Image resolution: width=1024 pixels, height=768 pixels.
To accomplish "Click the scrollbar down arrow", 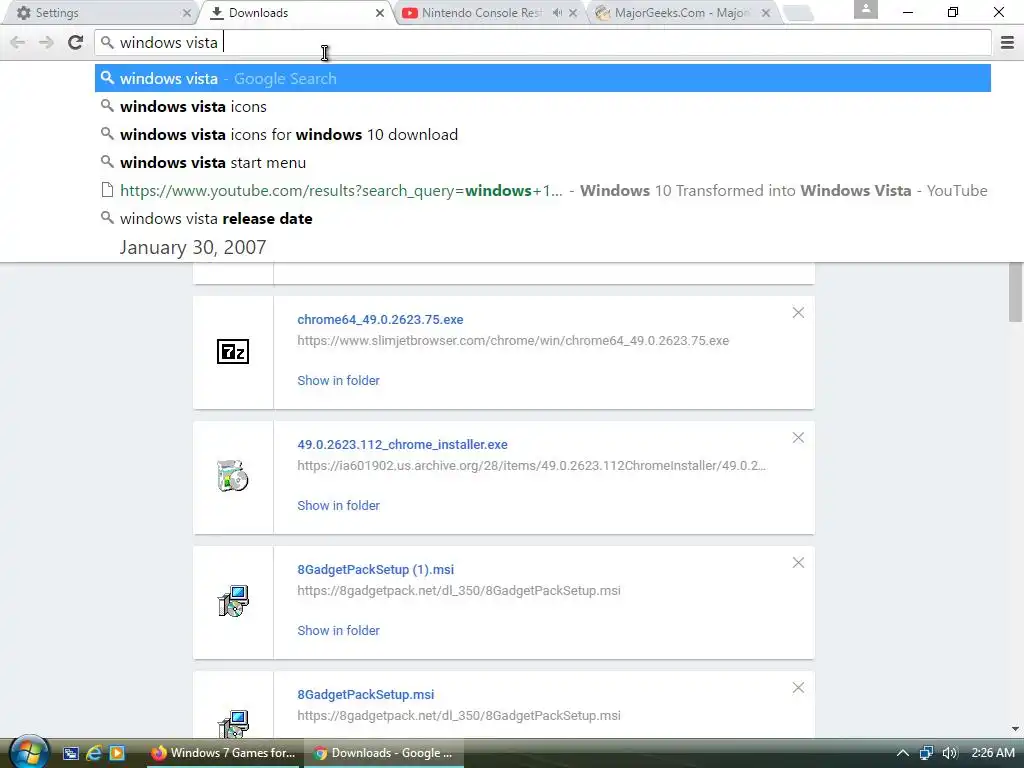I will coord(1015,729).
